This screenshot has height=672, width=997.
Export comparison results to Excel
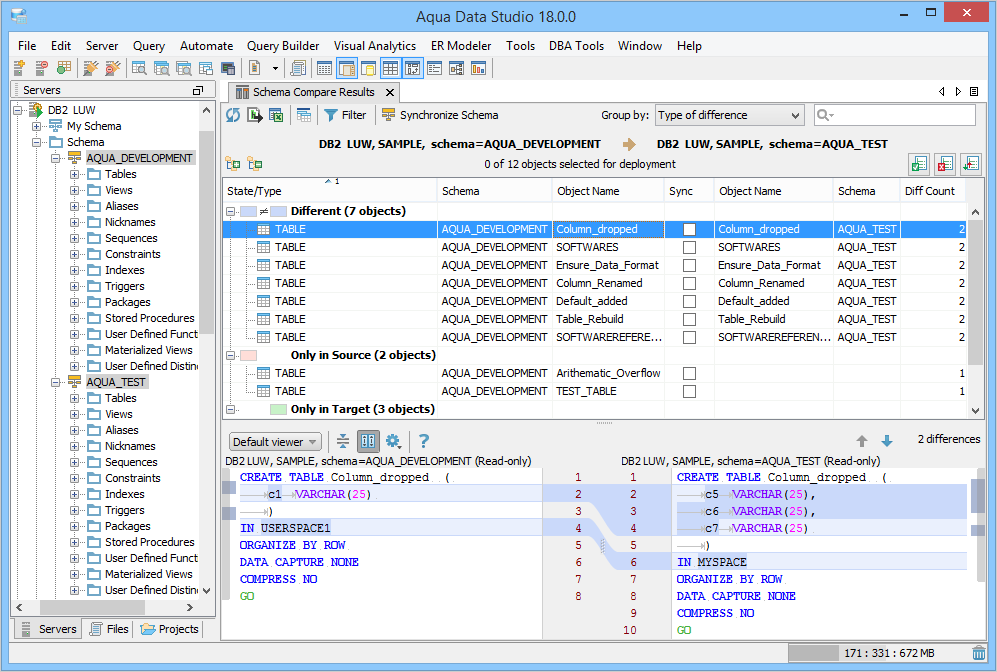click(x=277, y=115)
